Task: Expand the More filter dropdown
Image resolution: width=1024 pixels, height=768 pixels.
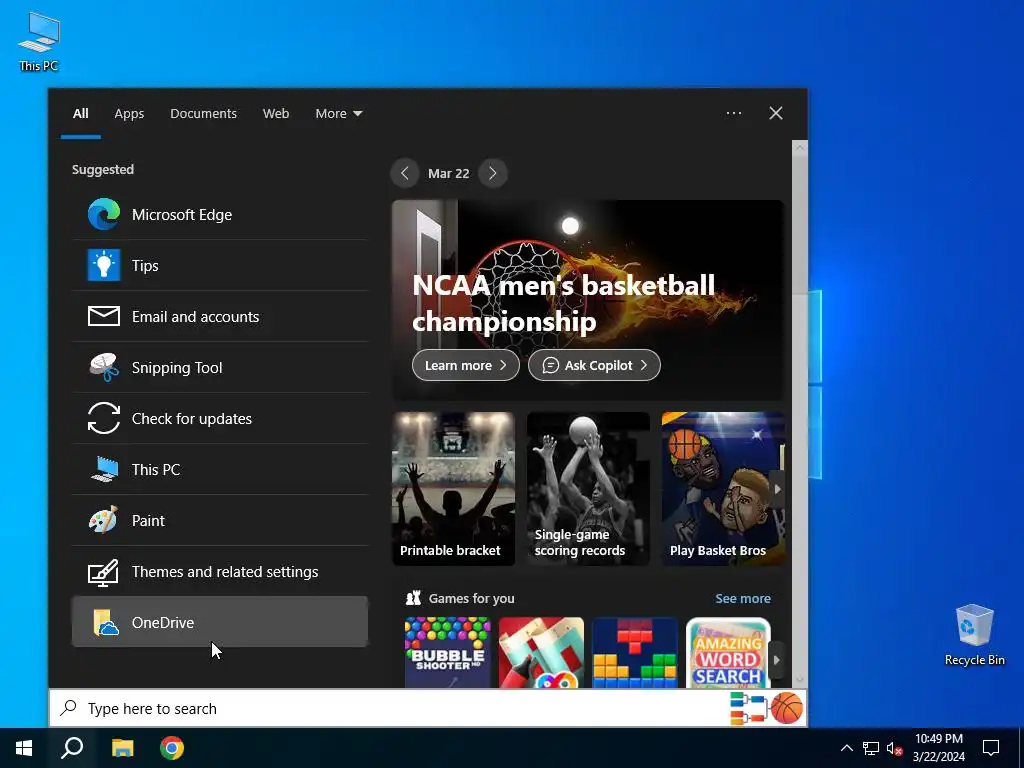Action: pyautogui.click(x=338, y=114)
